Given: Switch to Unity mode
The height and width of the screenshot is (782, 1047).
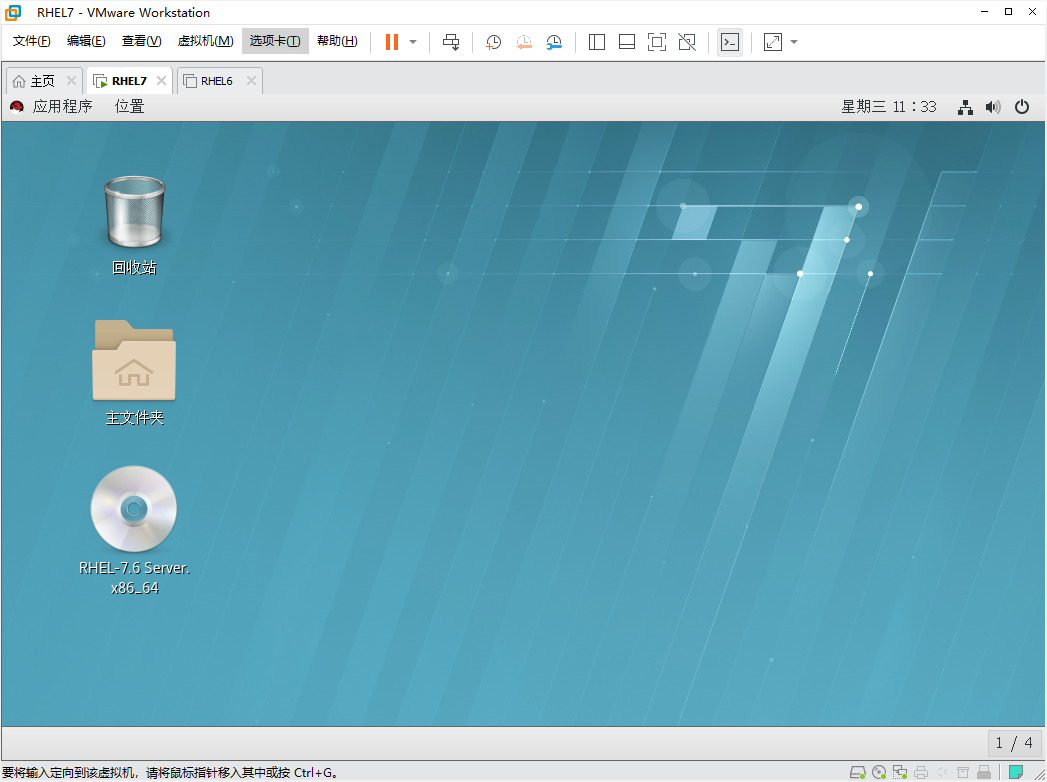Looking at the screenshot, I should (687, 42).
